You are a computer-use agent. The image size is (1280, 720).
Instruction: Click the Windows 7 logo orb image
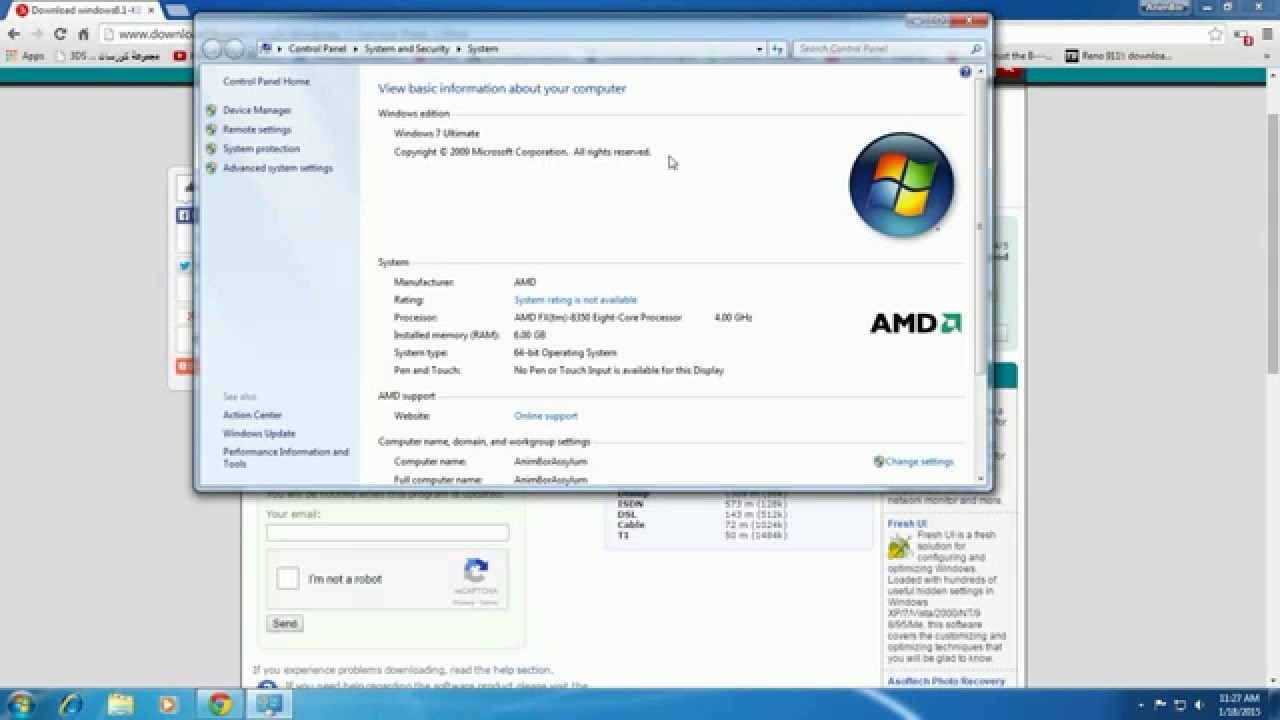tap(901, 185)
